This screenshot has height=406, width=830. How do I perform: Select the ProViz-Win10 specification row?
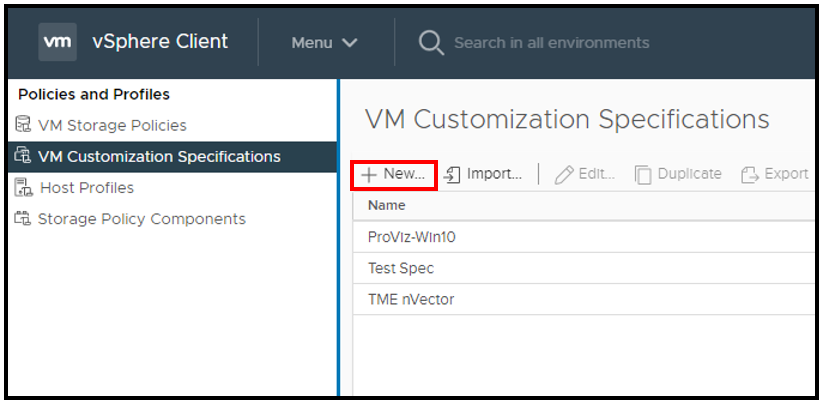pyautogui.click(x=584, y=237)
